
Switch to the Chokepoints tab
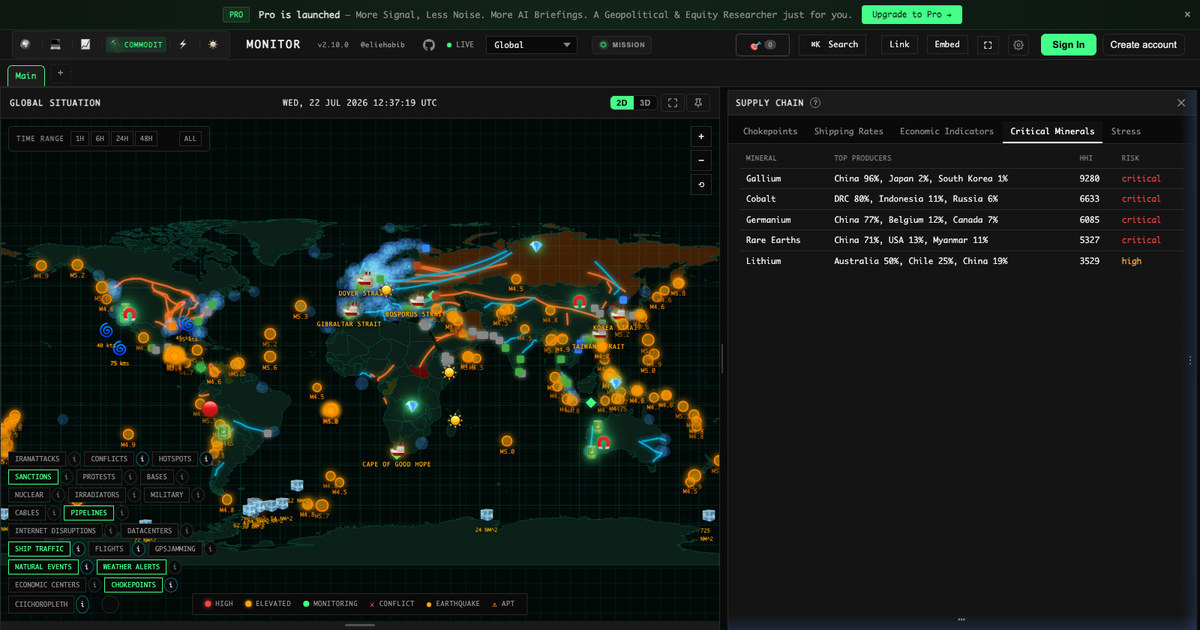click(x=770, y=131)
